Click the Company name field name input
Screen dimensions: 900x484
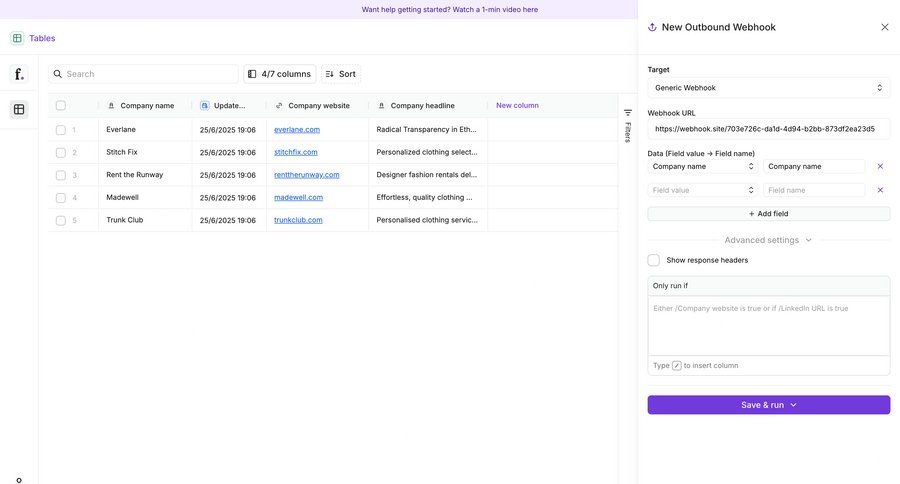pos(814,167)
